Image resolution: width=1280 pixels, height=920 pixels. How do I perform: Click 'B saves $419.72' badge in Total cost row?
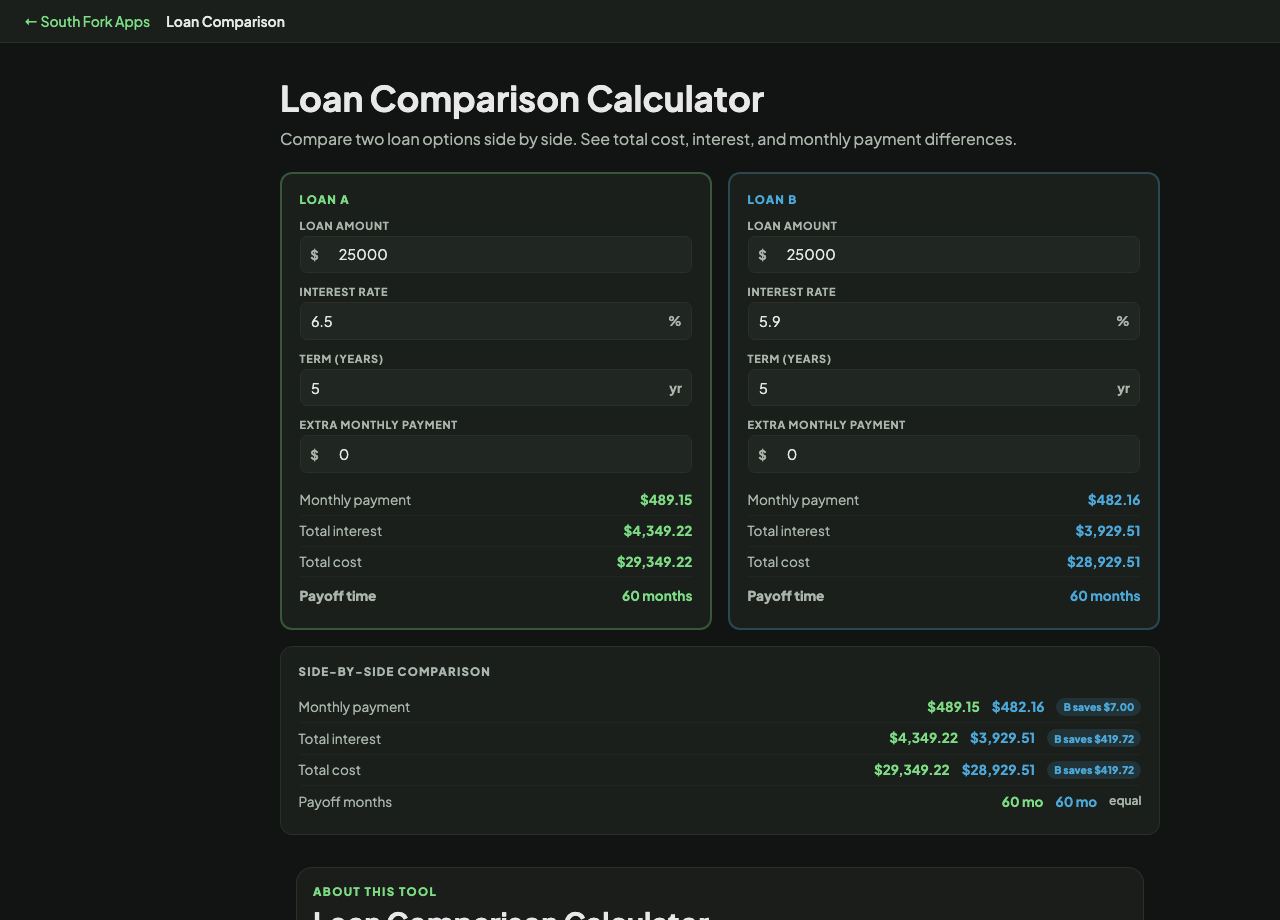tap(1094, 770)
